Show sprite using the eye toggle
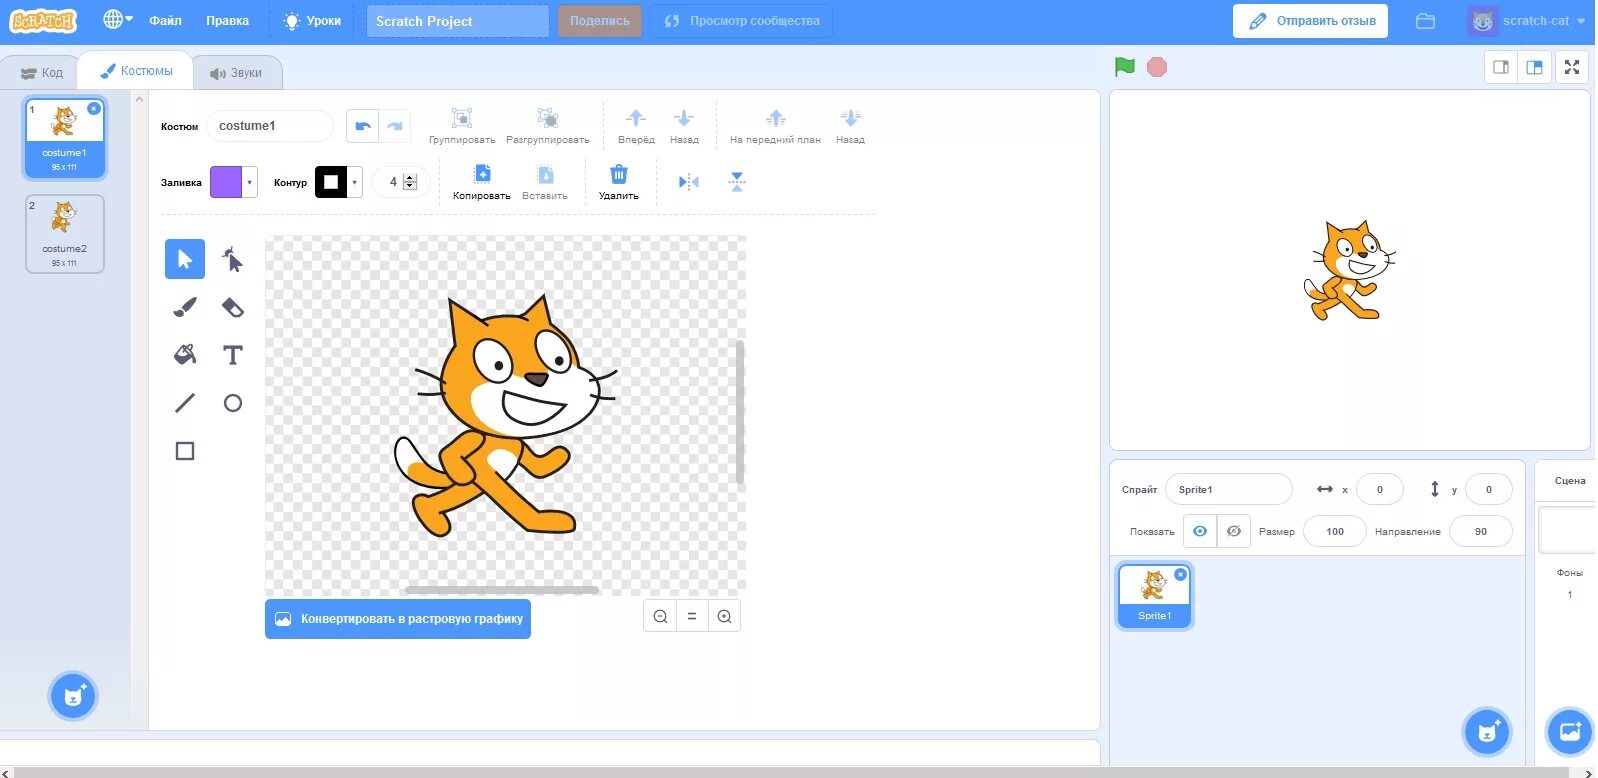Viewport: 1598px width, 778px height. click(1200, 531)
